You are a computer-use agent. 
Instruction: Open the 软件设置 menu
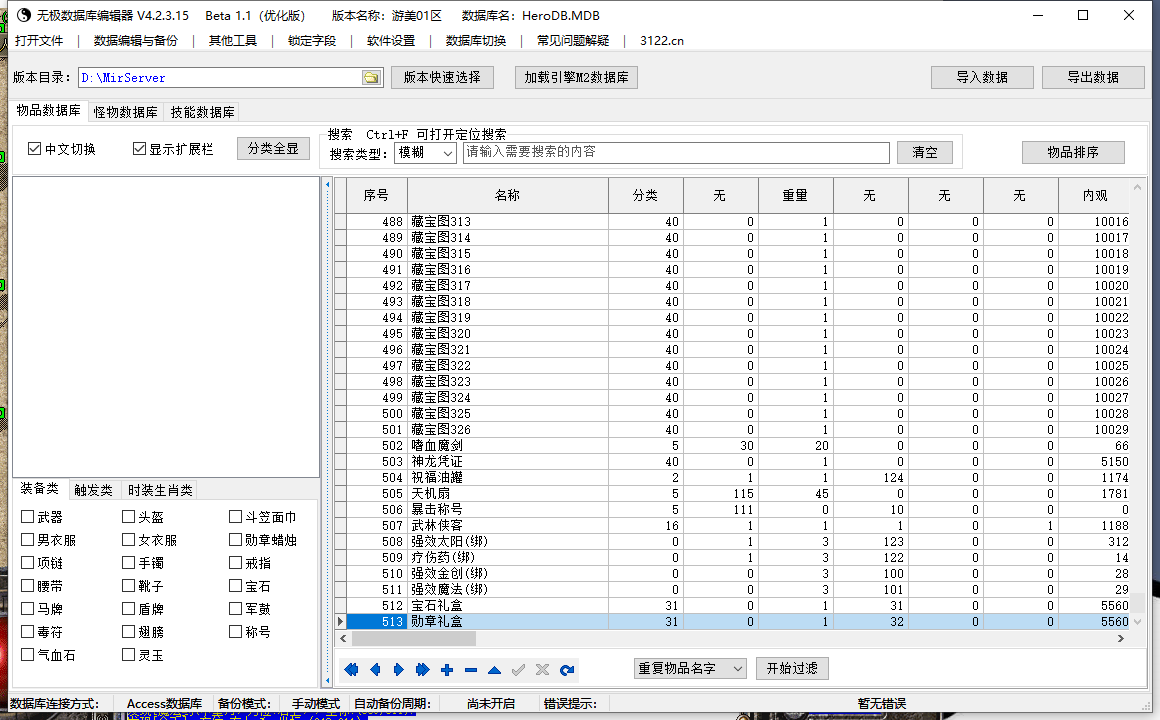click(x=391, y=41)
